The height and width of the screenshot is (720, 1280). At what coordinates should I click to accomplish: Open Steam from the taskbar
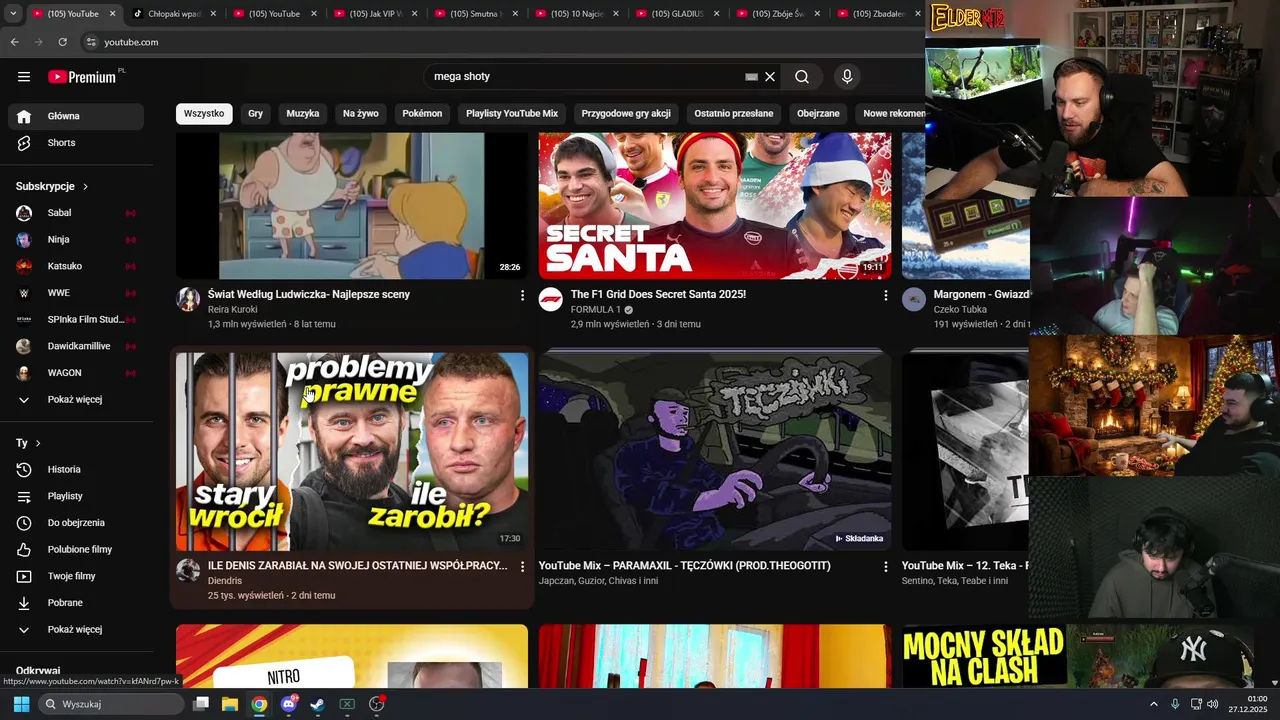click(317, 704)
